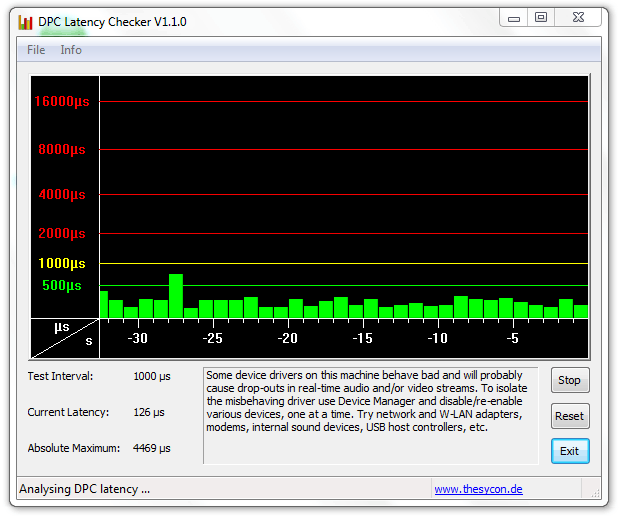
Task: Click the driver warning message text box
Action: click(x=371, y=416)
